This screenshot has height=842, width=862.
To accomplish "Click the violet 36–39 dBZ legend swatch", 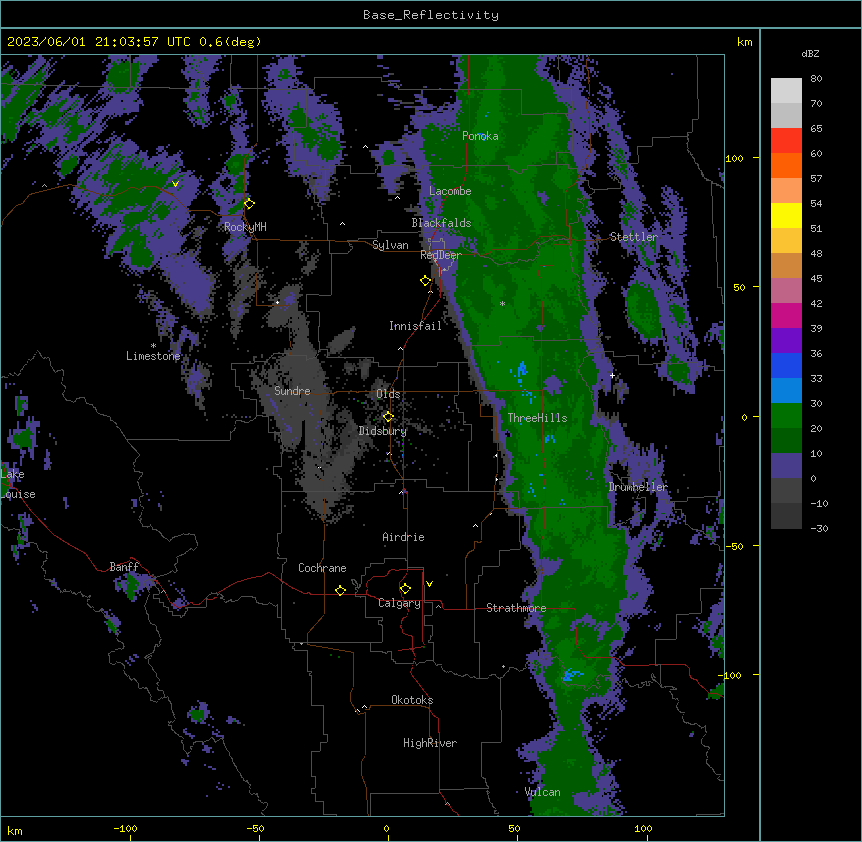I will 786,341.
